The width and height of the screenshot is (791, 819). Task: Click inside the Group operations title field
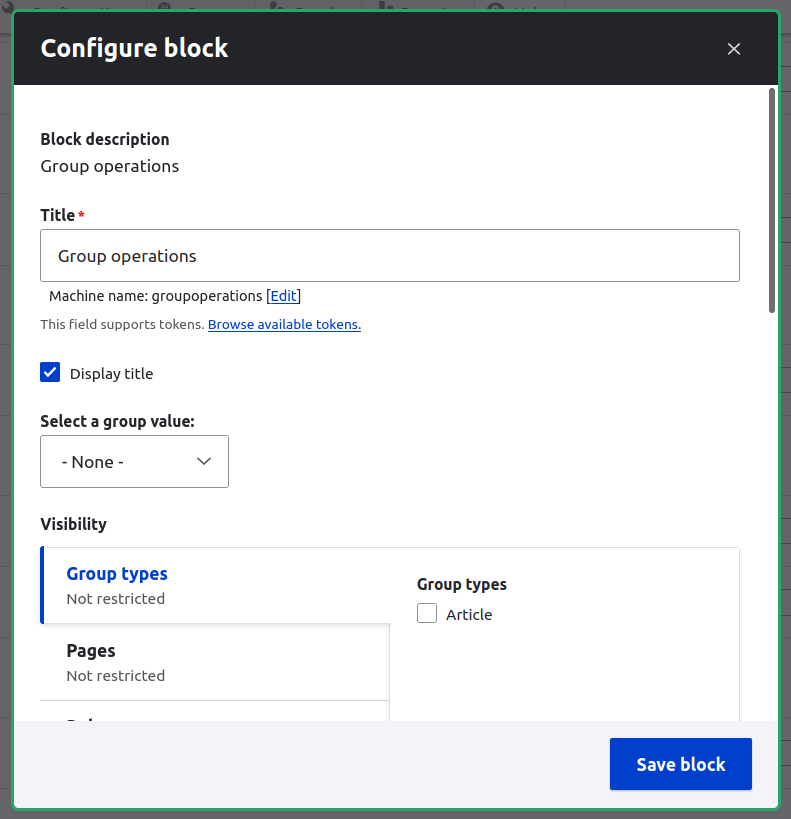click(390, 255)
